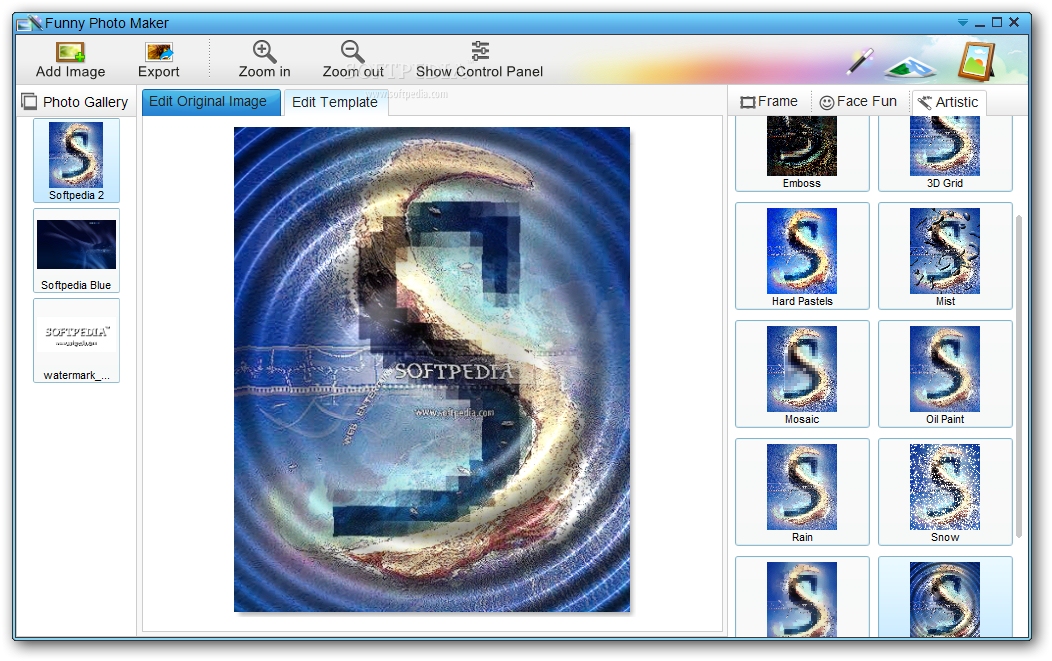Screen dimensions: 1052x661
Task: Select the Softpedia 2 gallery thumbnail
Action: click(x=76, y=160)
